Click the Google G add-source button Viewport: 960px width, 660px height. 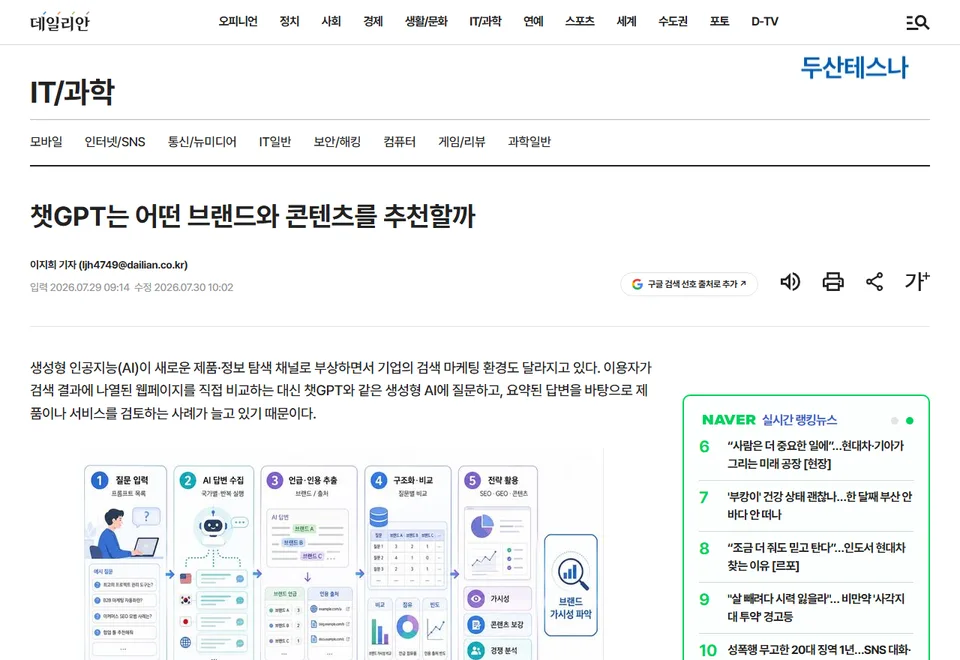tap(689, 284)
